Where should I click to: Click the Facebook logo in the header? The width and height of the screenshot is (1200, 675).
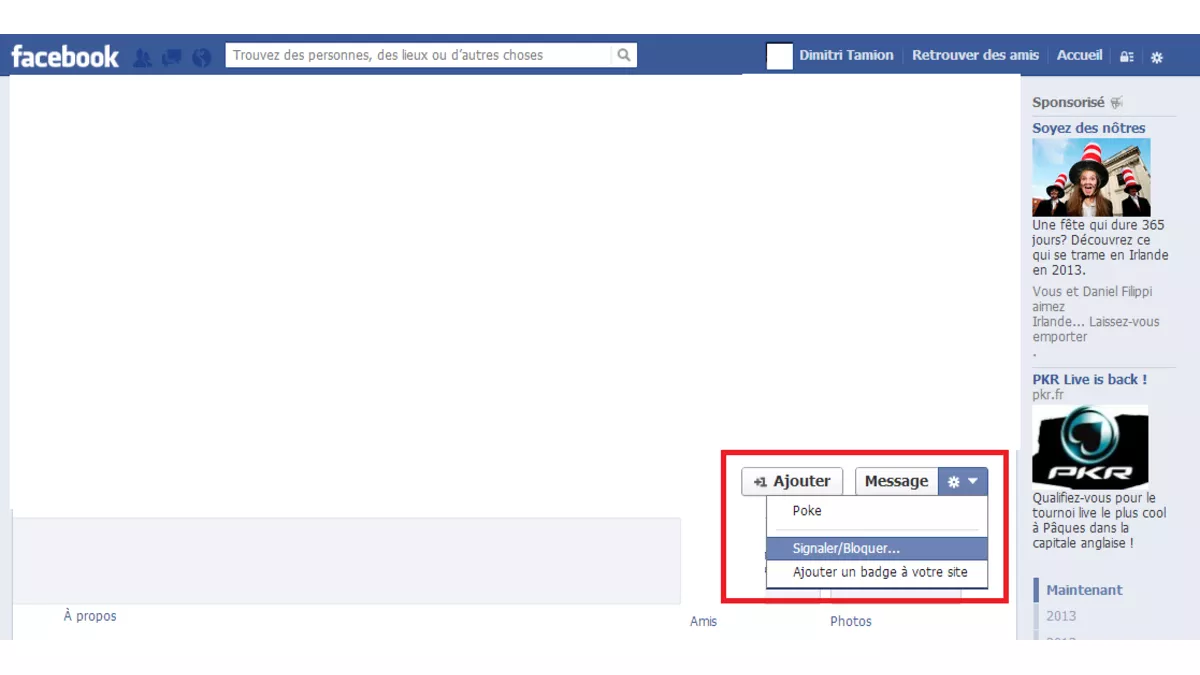(65, 56)
